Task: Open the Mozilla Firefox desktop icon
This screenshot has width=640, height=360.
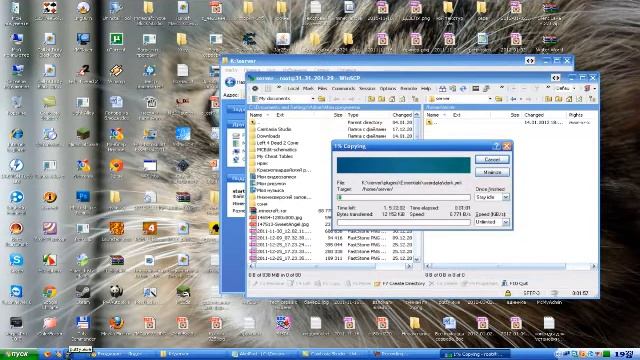Action: (x=116, y=325)
